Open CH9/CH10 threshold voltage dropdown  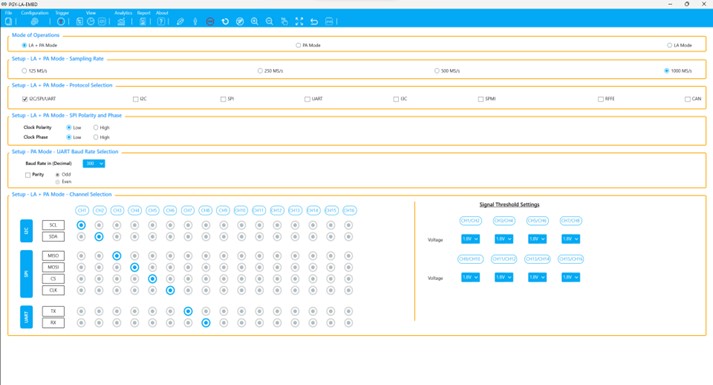[470, 277]
